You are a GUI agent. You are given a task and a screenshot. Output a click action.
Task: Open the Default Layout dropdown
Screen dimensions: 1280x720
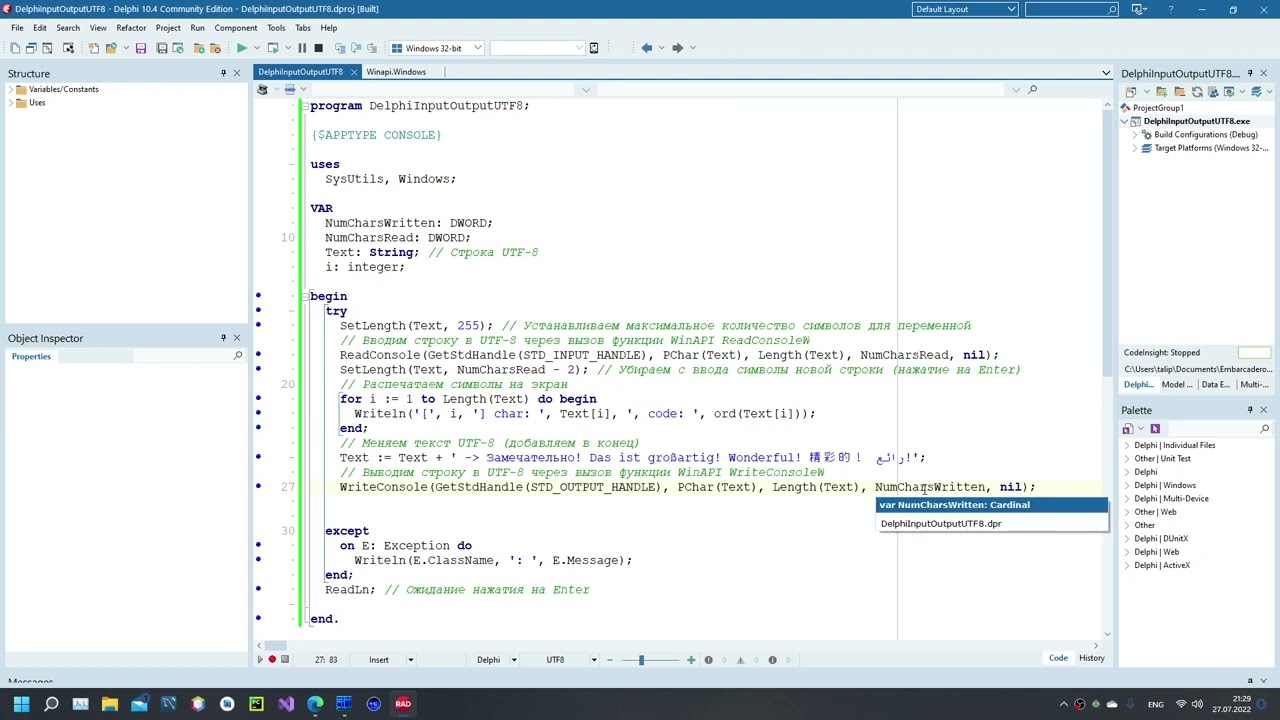pos(1011,9)
